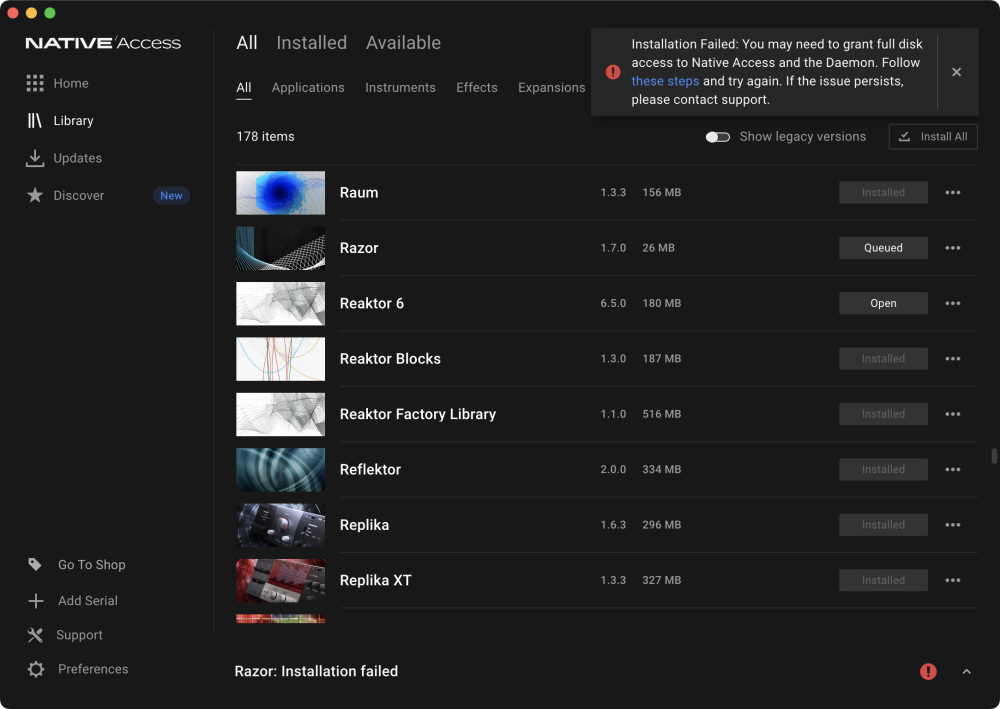
Task: Click the 'New' badge beside Discover
Action: [171, 196]
